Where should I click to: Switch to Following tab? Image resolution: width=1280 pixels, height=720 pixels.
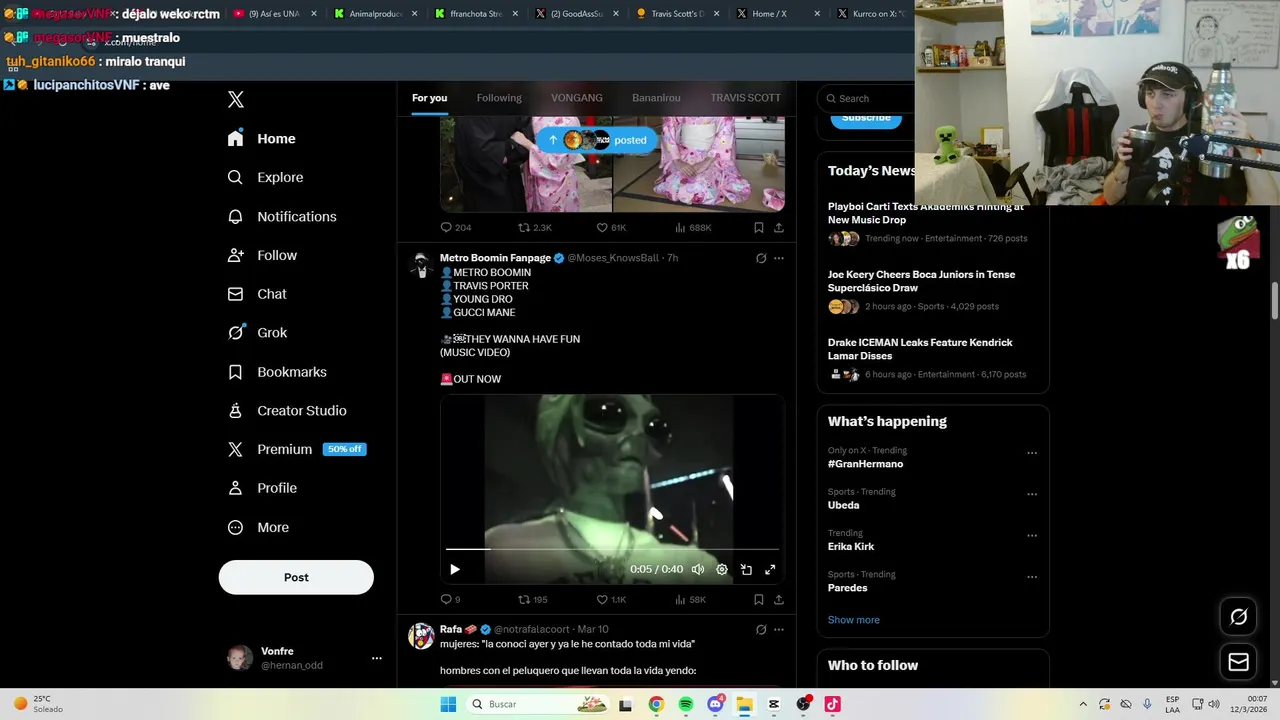tap(499, 98)
